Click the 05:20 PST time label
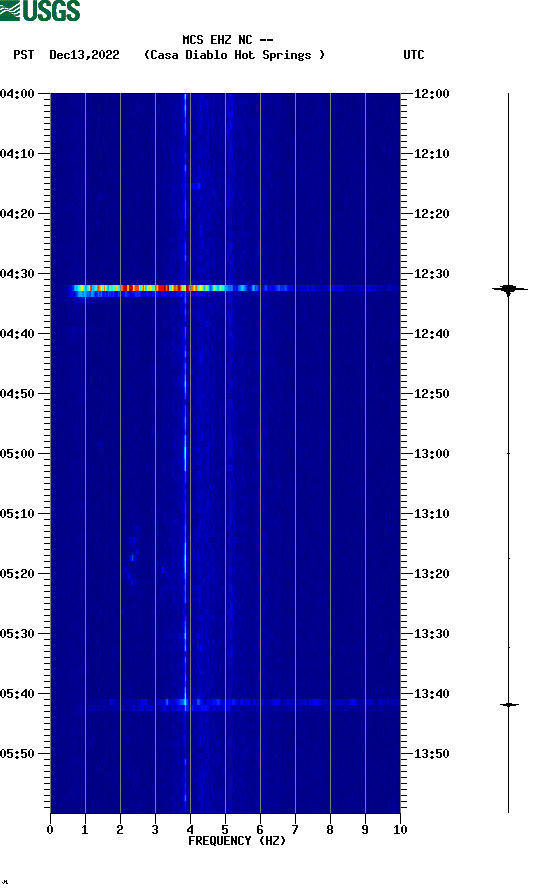This screenshot has width=552, height=893. point(18,574)
